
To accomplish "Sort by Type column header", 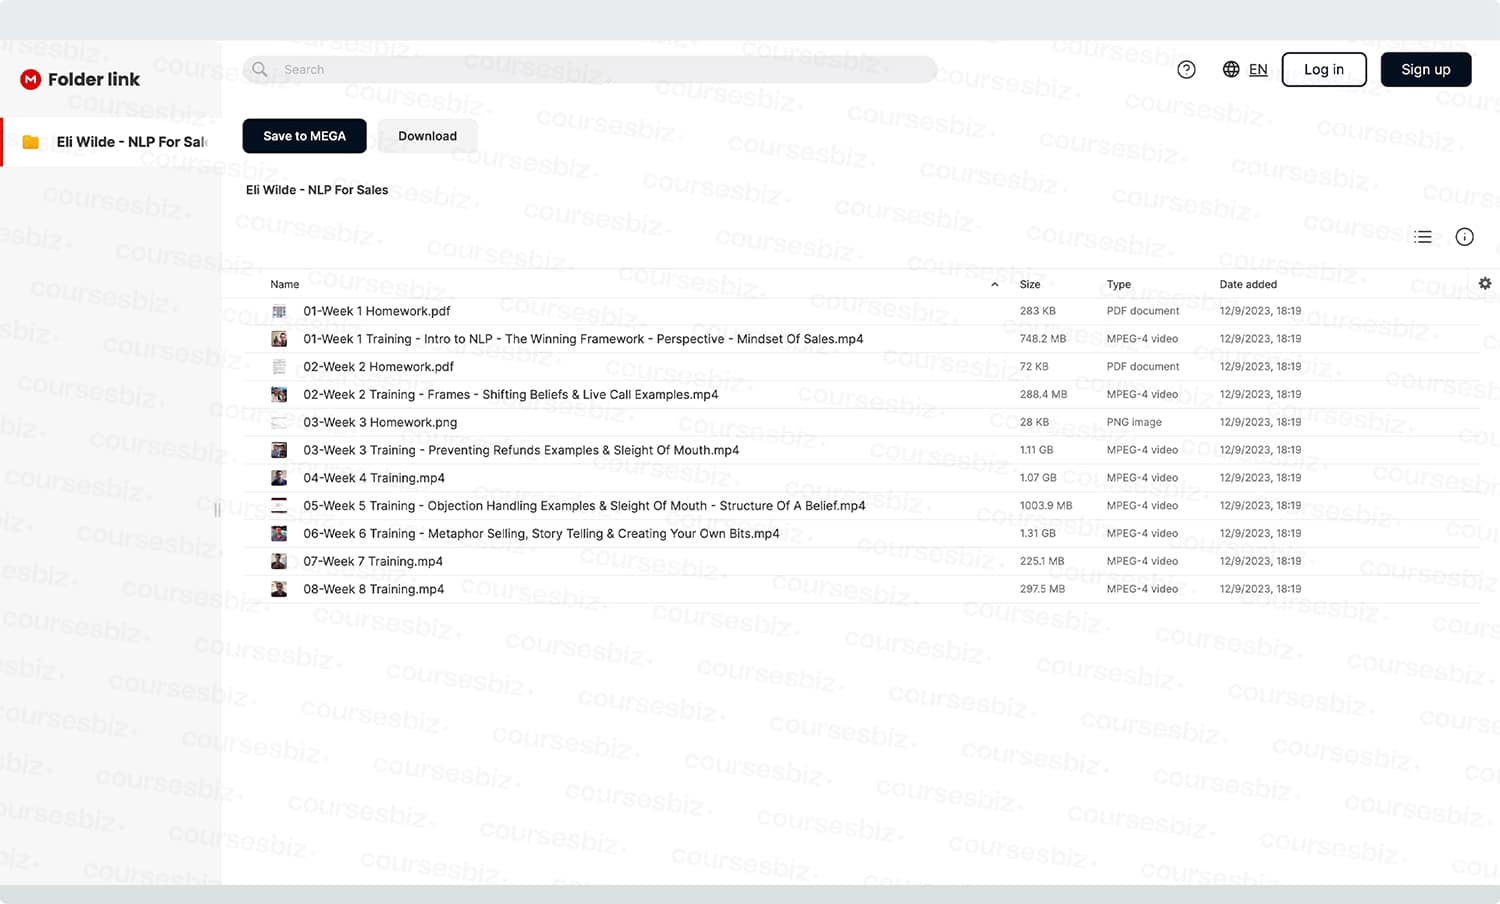I will click(x=1119, y=284).
